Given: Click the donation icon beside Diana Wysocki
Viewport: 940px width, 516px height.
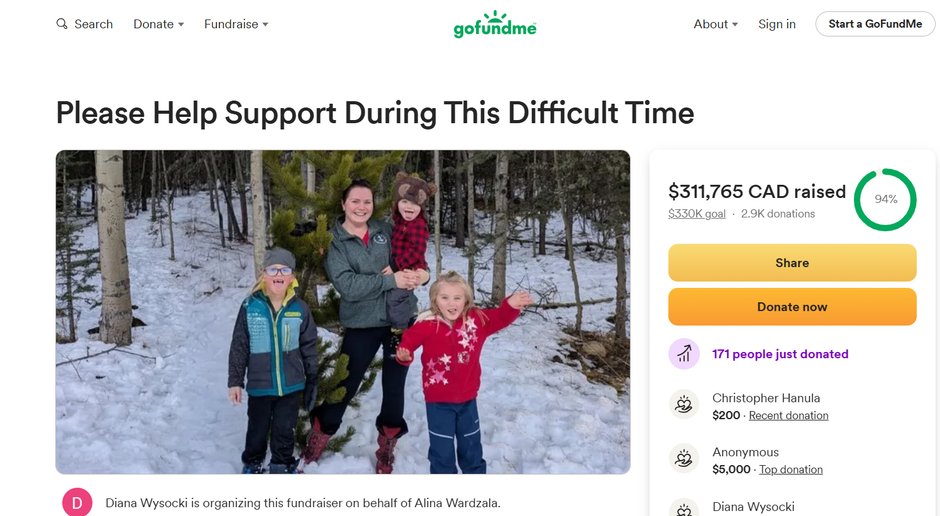Looking at the screenshot, I should pos(684,509).
